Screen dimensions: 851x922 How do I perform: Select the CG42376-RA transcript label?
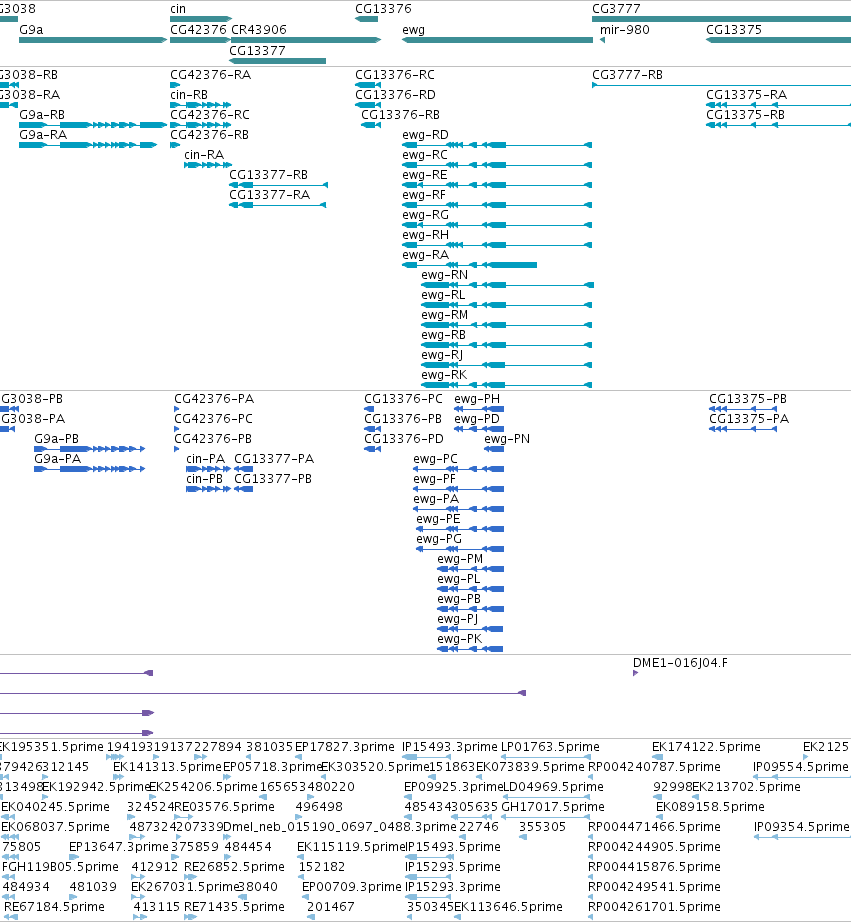[211, 75]
